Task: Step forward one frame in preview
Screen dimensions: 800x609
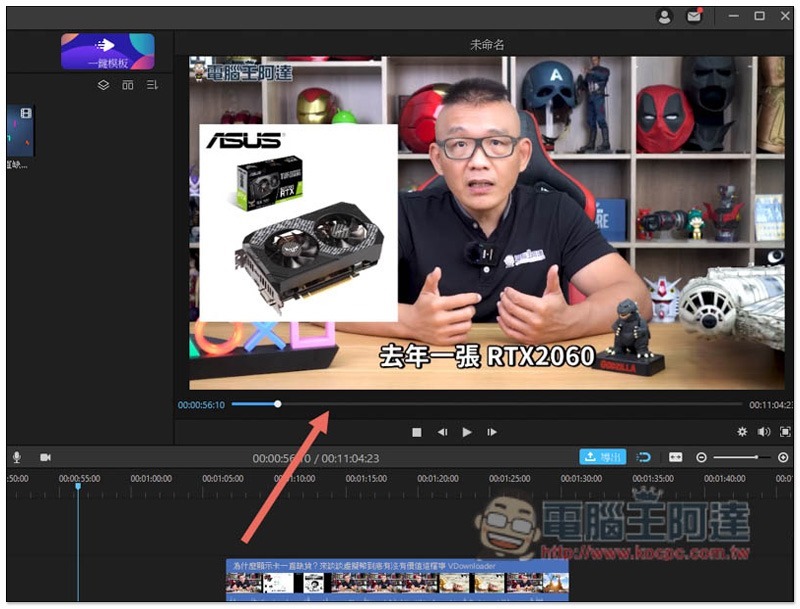Action: [492, 432]
